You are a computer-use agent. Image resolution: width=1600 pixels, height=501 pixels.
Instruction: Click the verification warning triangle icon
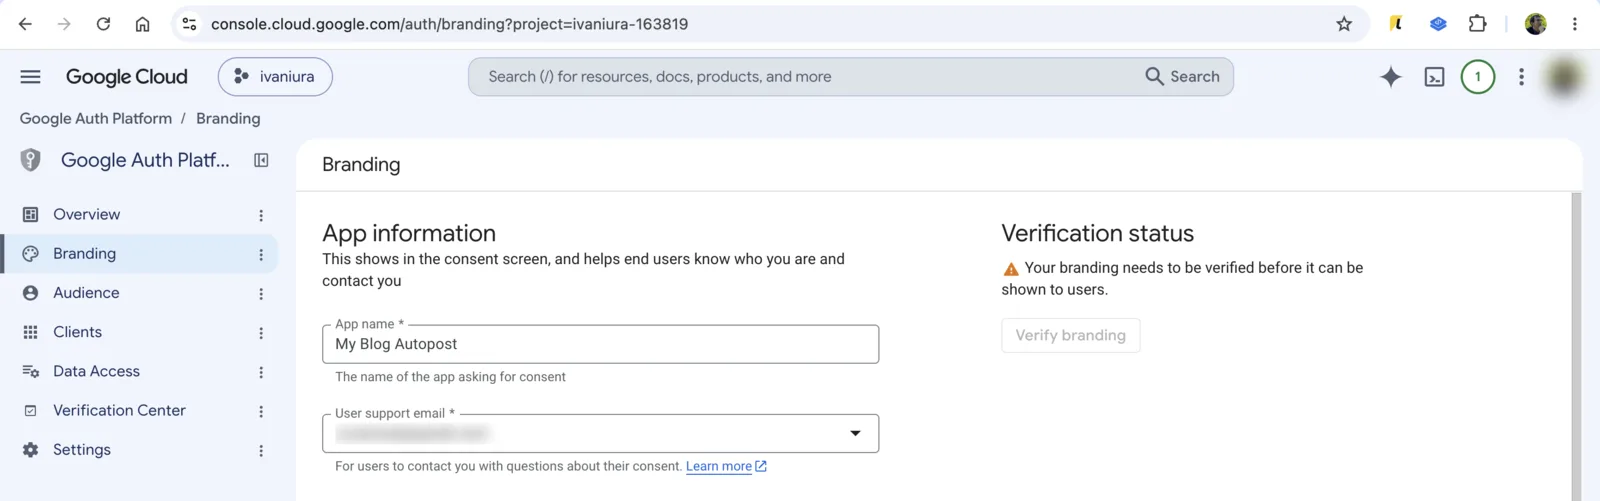[x=1011, y=269]
